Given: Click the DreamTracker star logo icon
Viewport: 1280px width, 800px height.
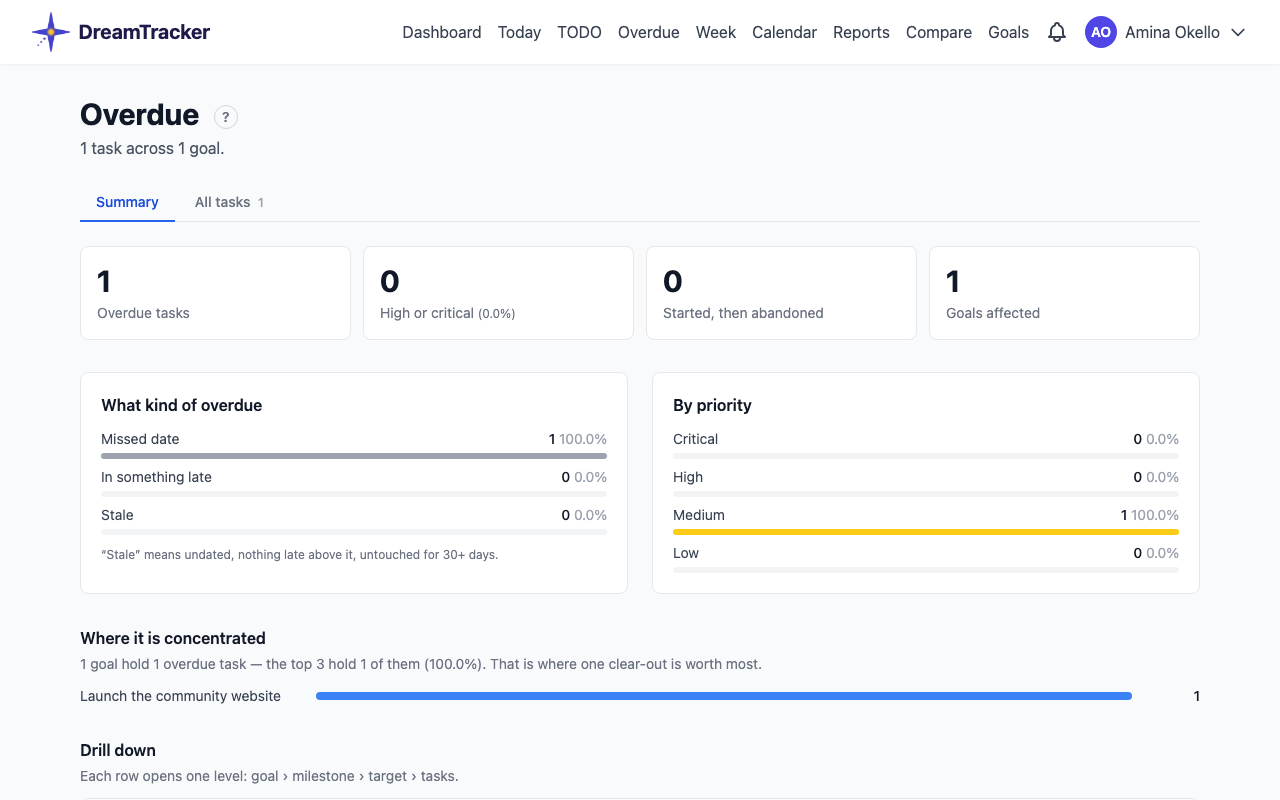Looking at the screenshot, I should click(50, 32).
